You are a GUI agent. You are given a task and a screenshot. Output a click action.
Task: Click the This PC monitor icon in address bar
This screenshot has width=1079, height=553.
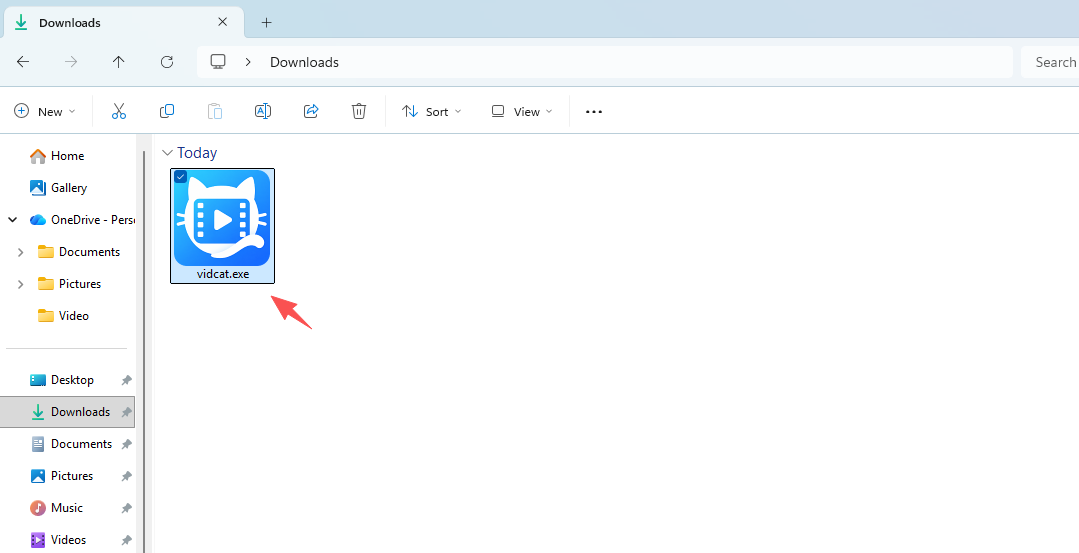click(218, 62)
